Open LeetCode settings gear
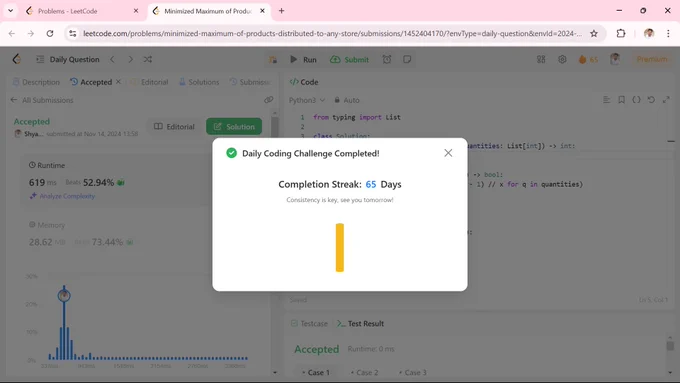This screenshot has width=680, height=383. click(x=562, y=59)
